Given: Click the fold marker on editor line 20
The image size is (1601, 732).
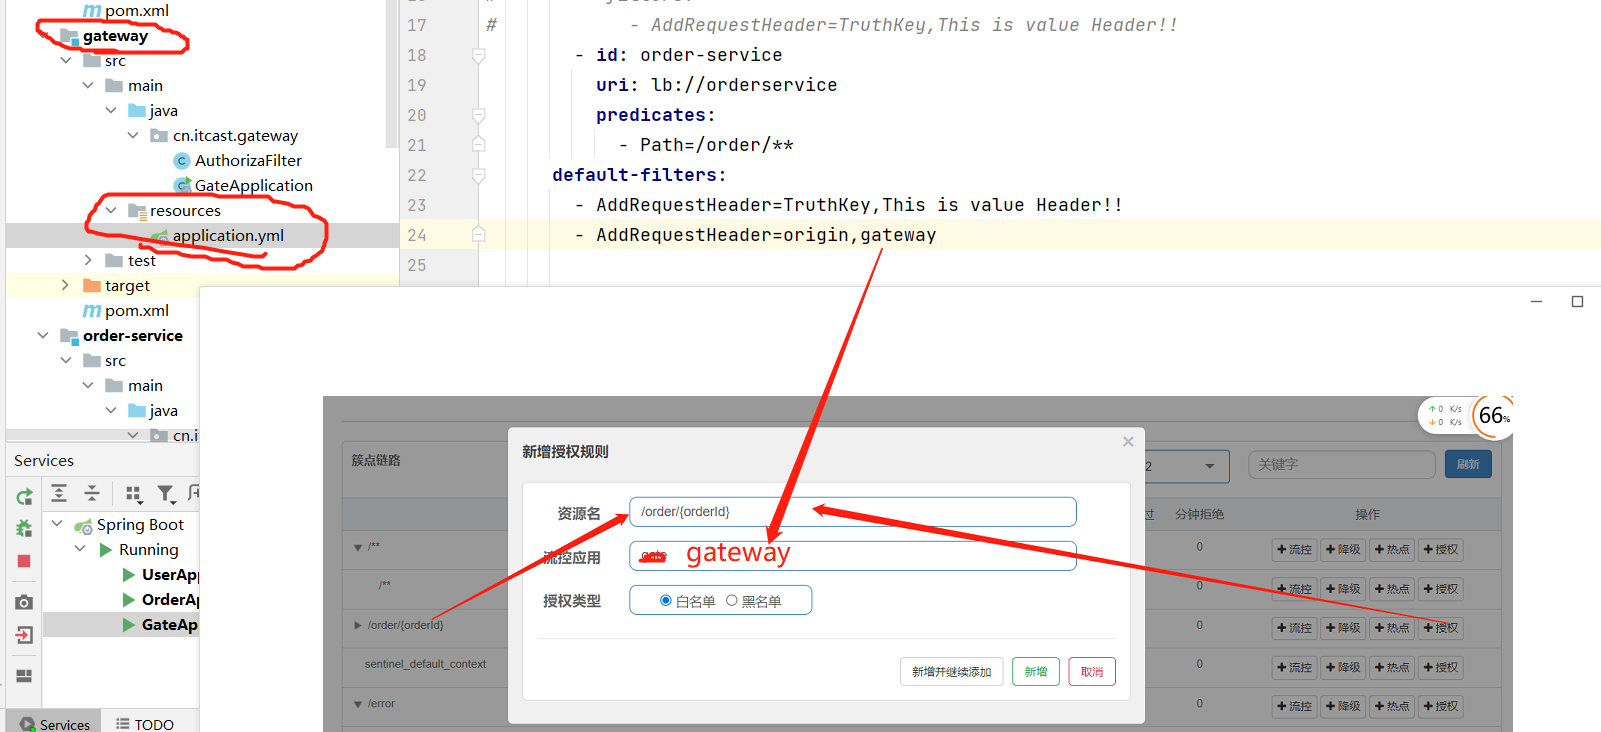Looking at the screenshot, I should (479, 116).
